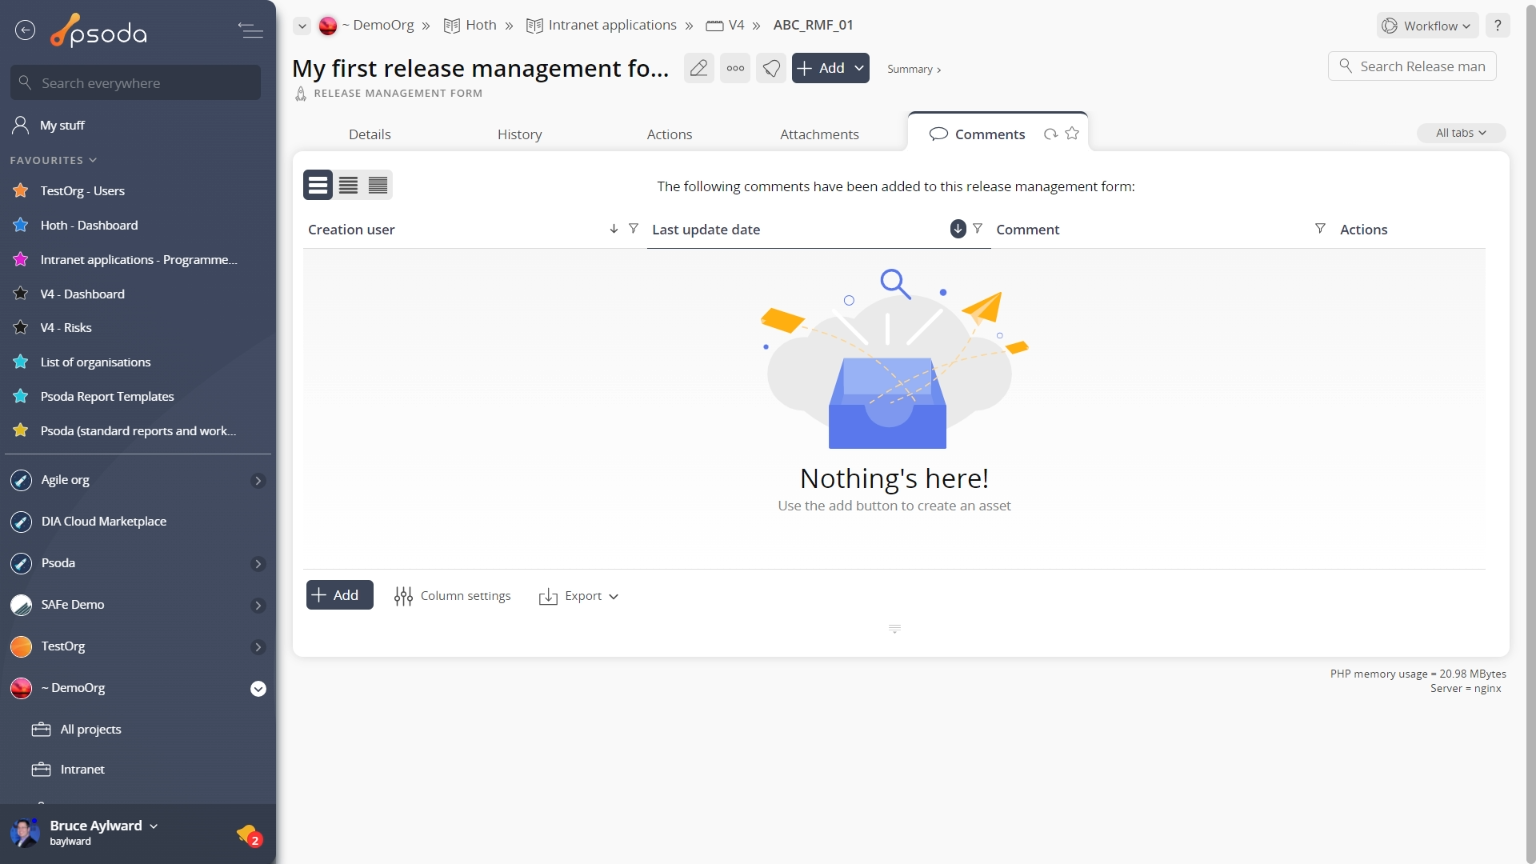The width and height of the screenshot is (1536, 864).
Task: Switch to the History tab
Action: (520, 134)
